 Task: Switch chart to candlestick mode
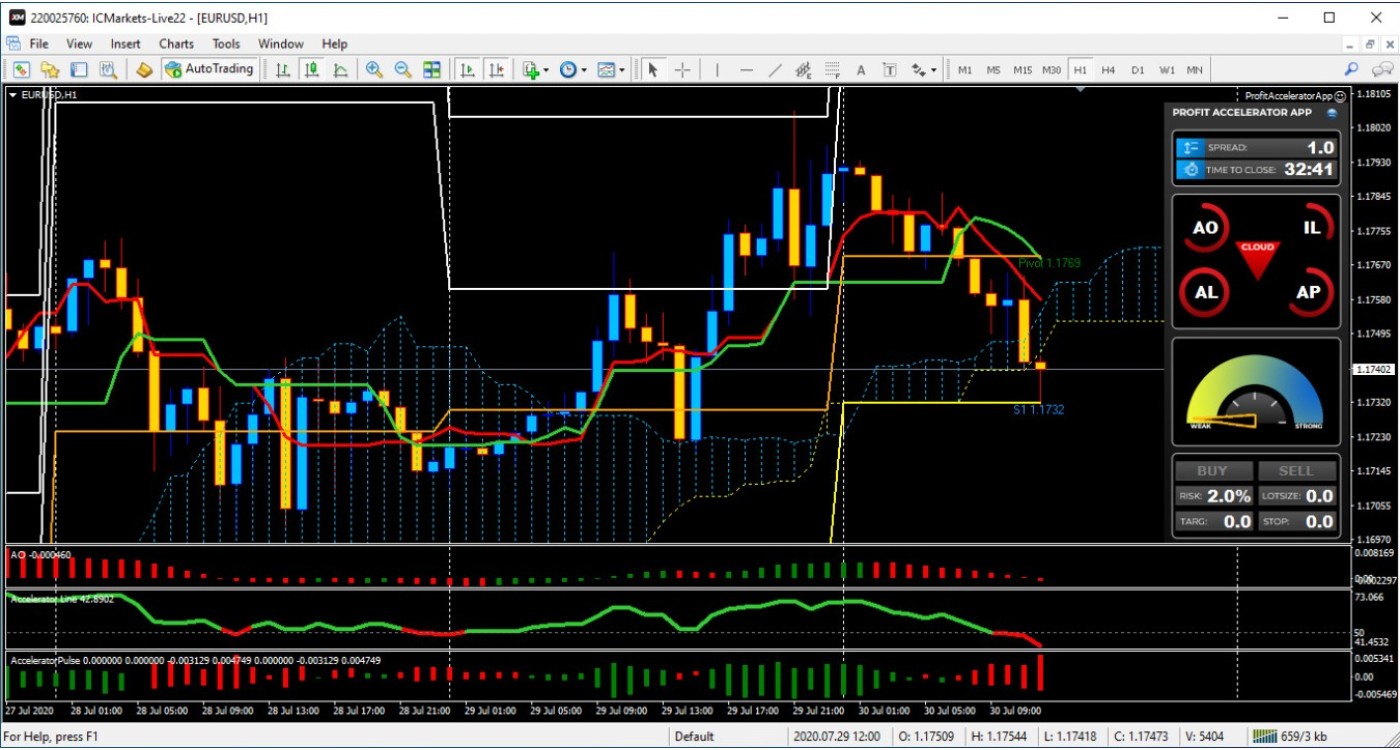point(312,70)
